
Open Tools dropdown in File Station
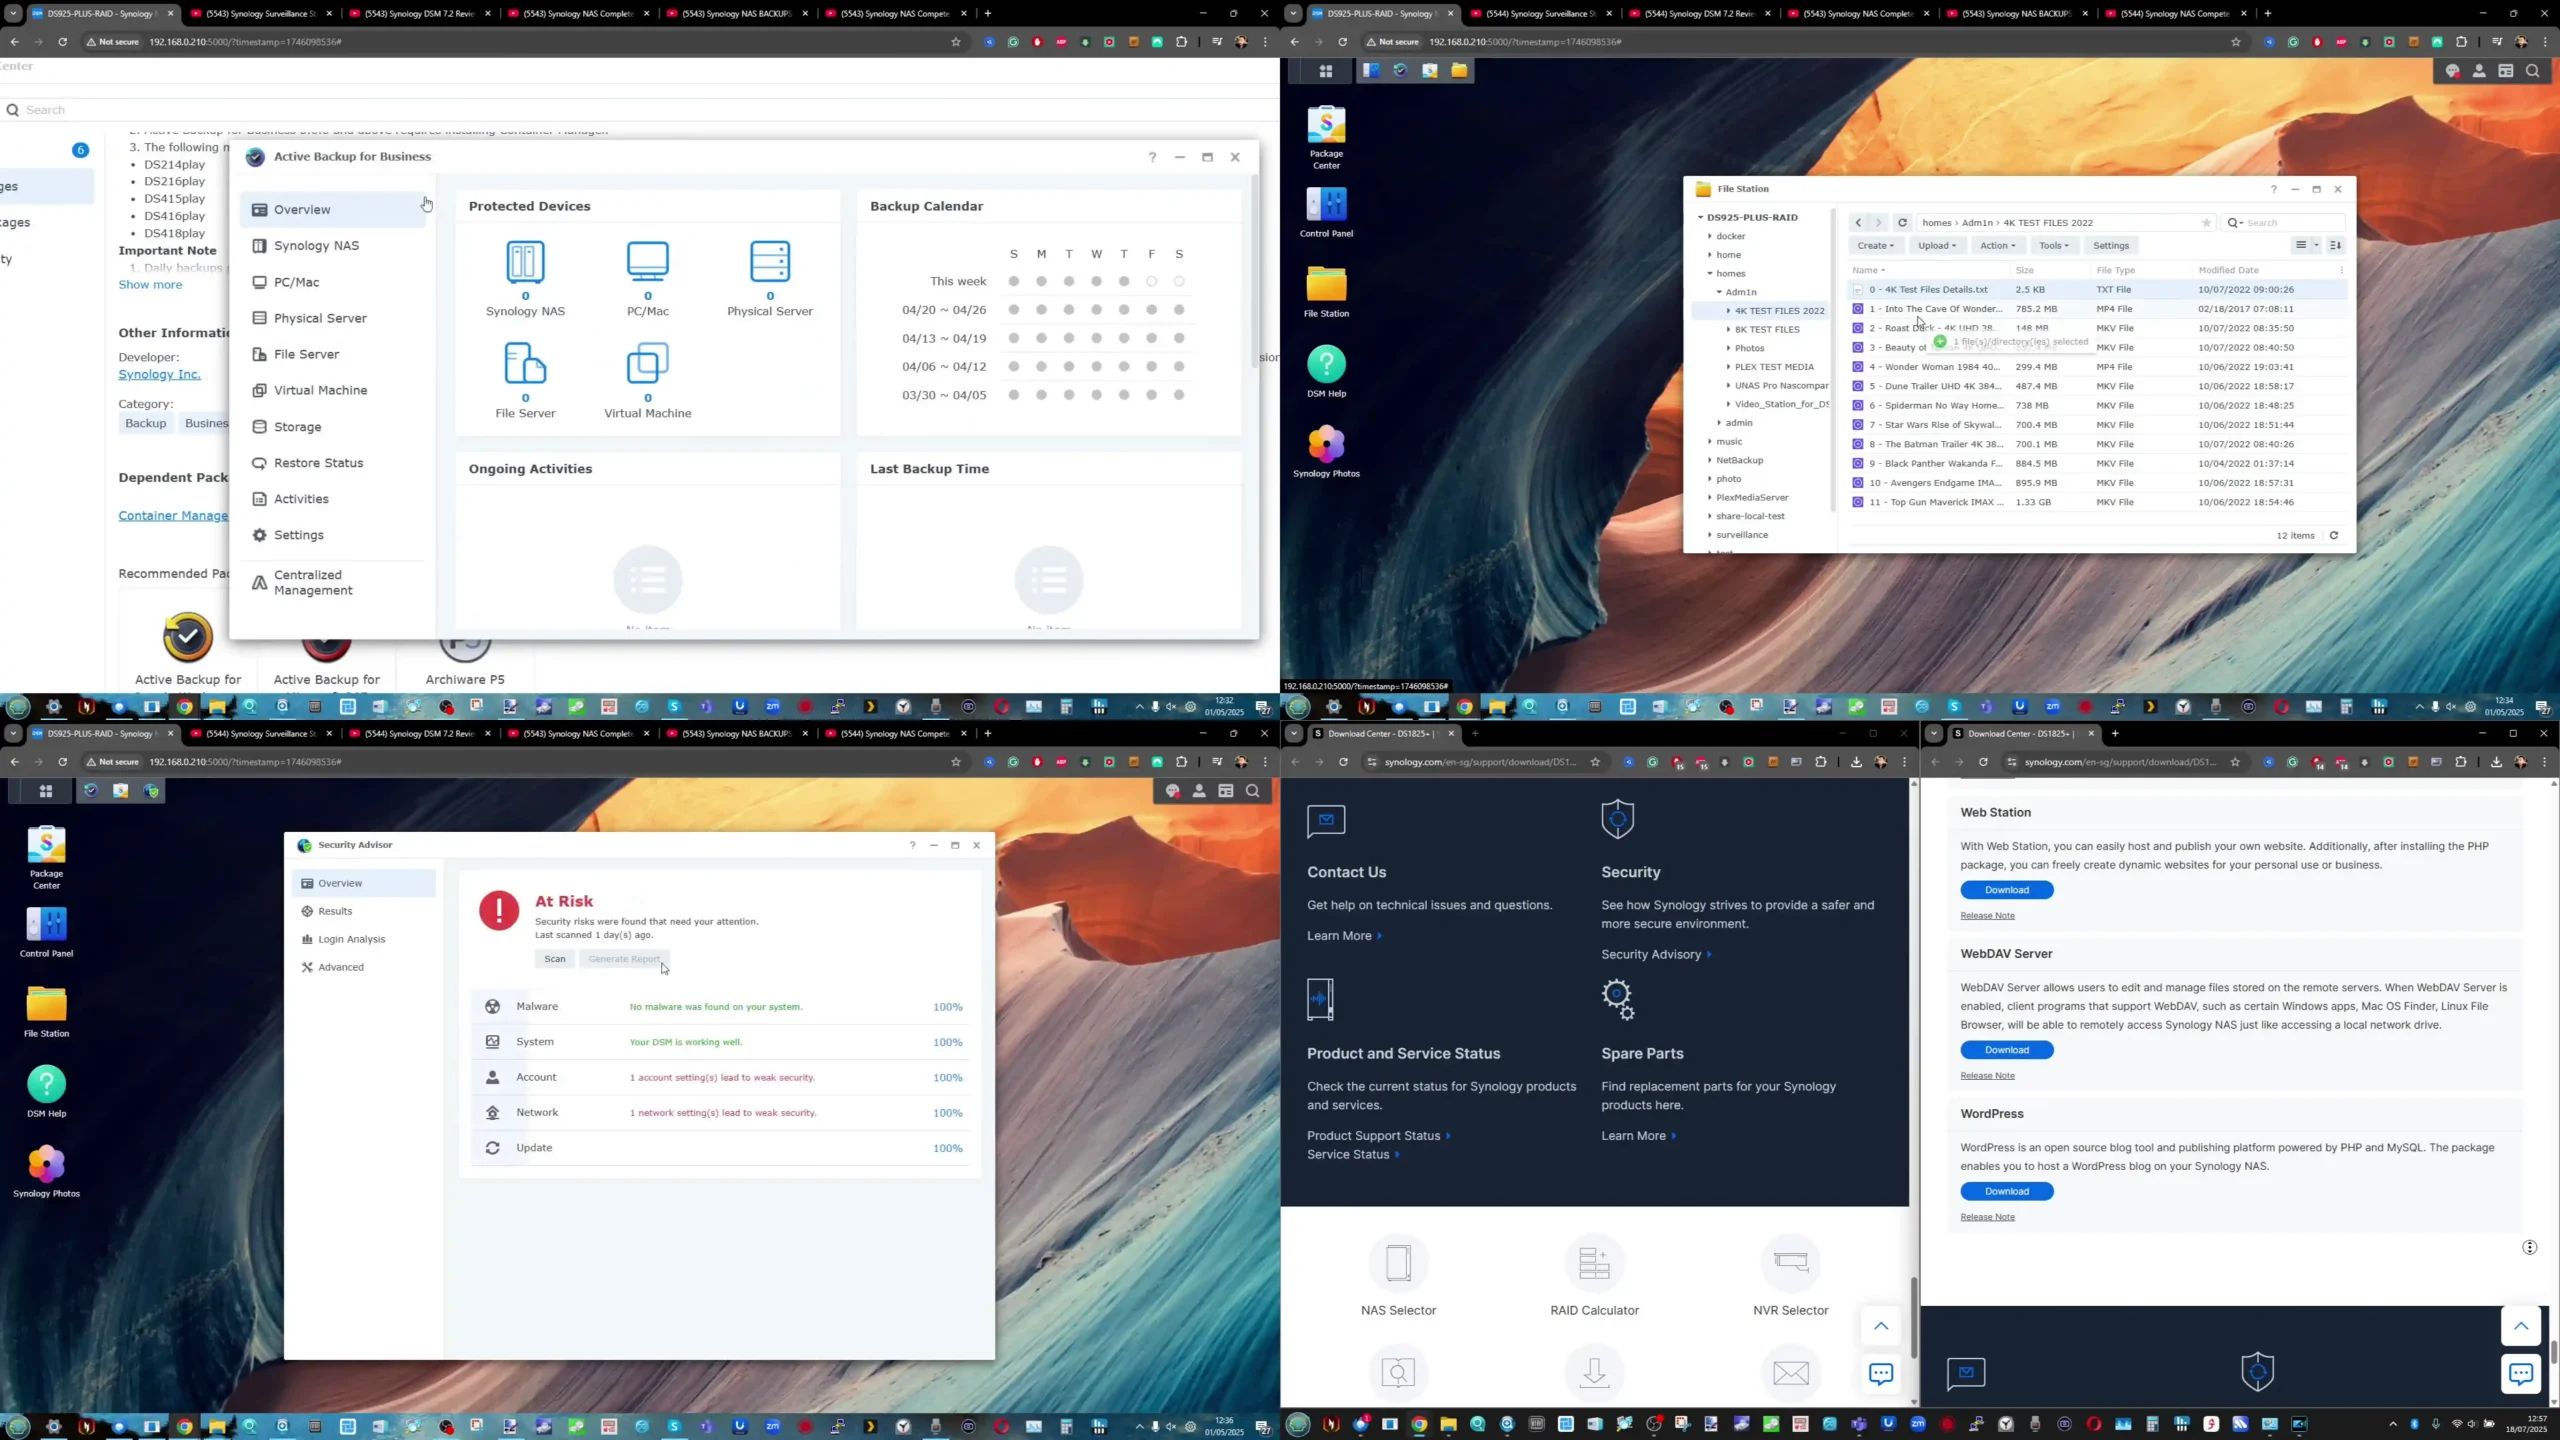pyautogui.click(x=2054, y=246)
